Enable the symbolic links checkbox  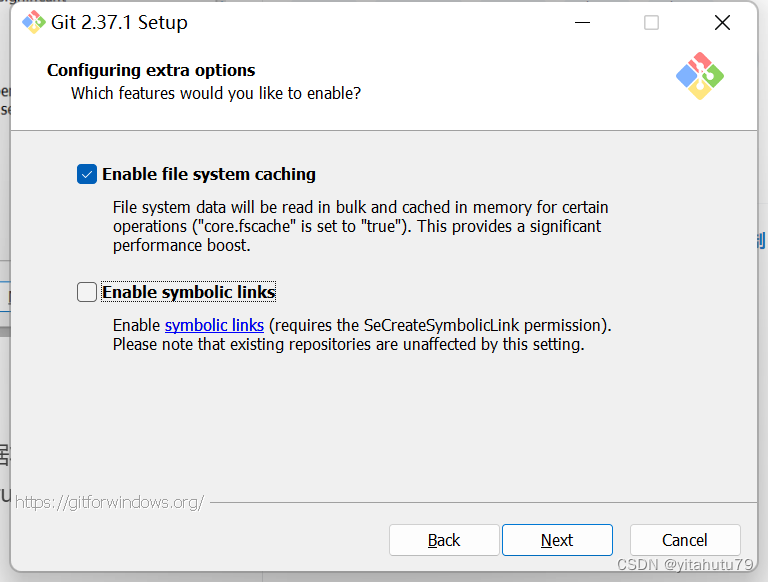87,292
